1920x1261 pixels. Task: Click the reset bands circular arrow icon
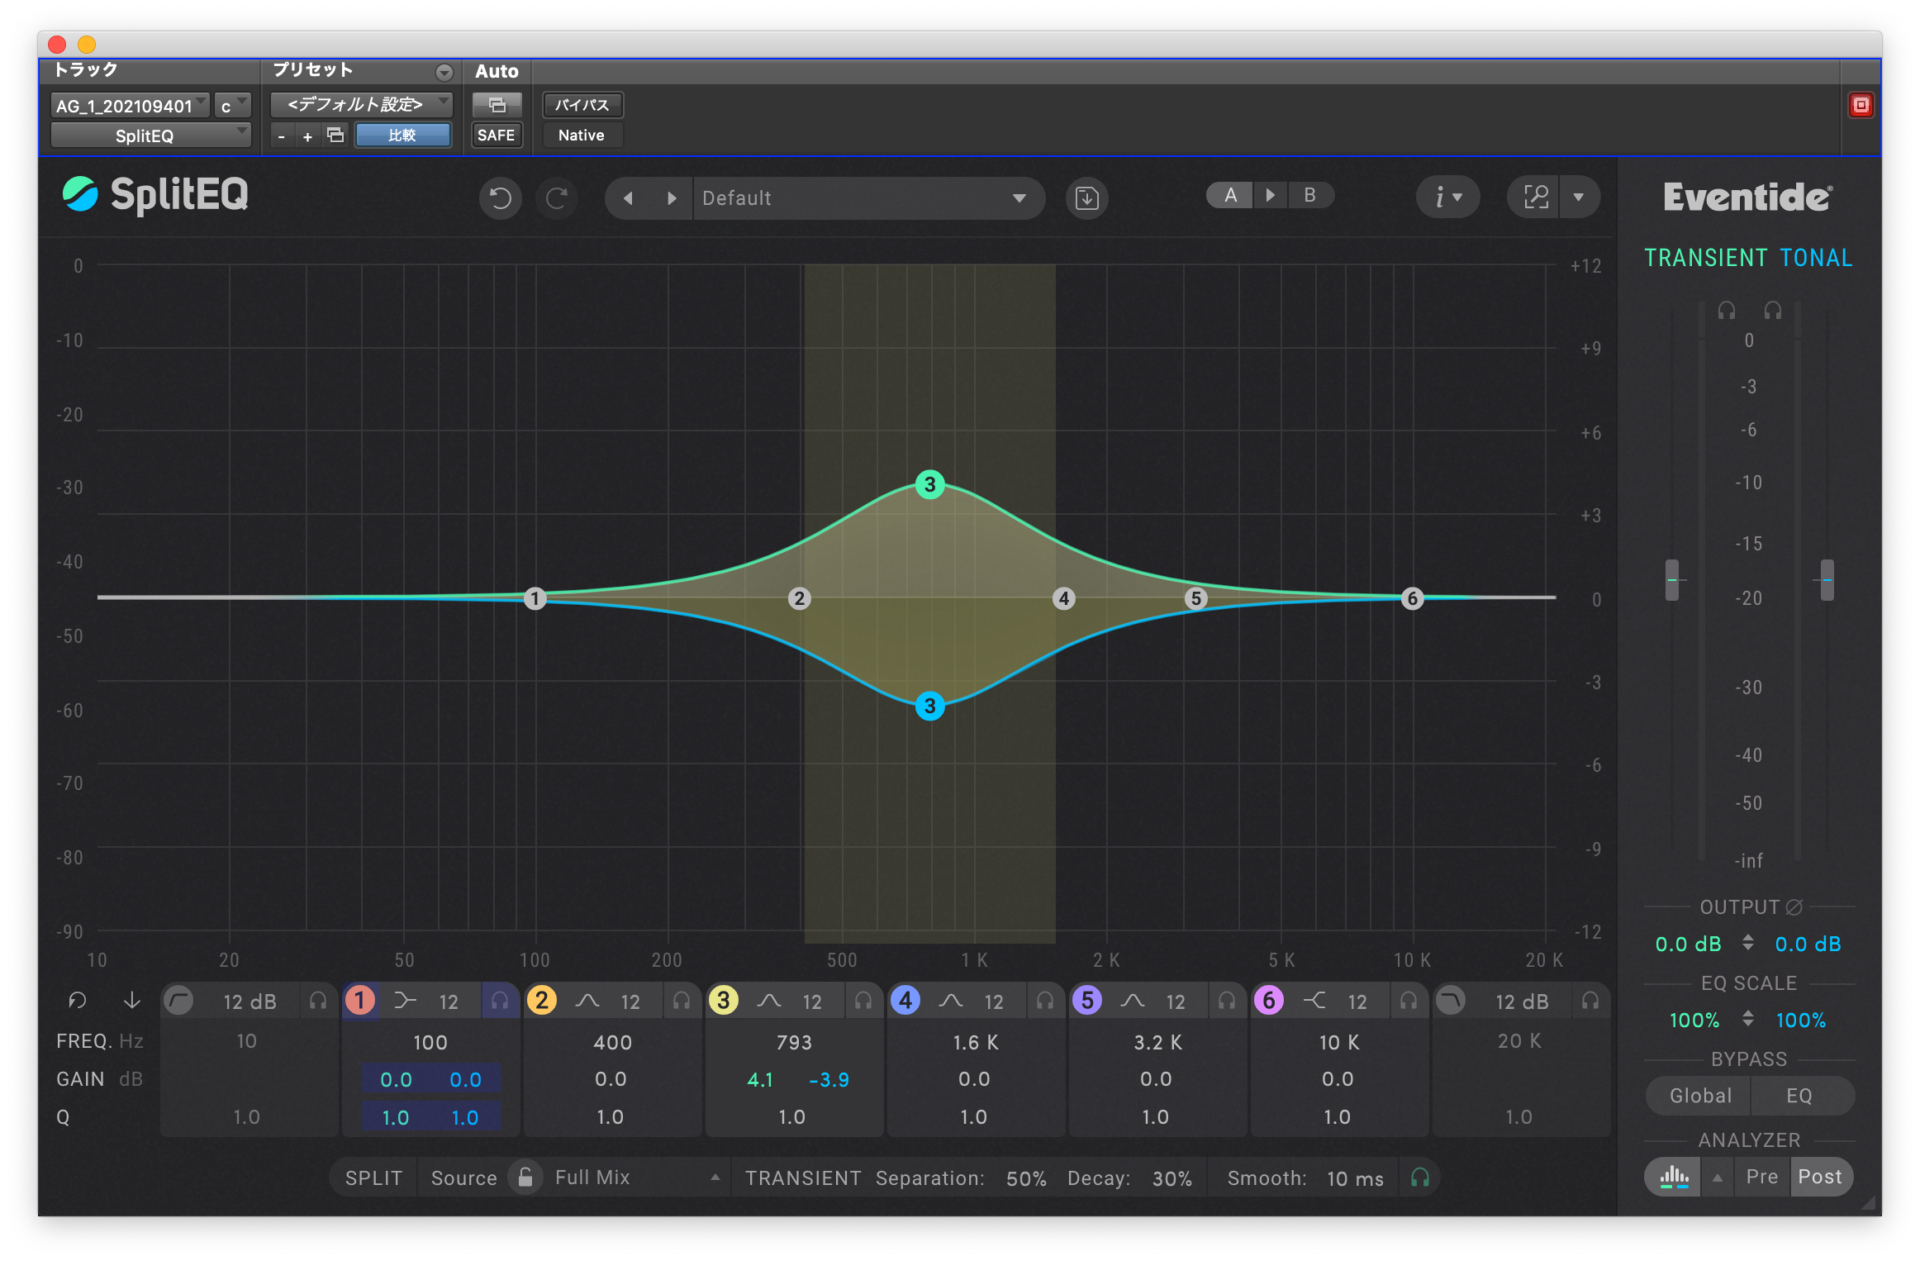[77, 1001]
